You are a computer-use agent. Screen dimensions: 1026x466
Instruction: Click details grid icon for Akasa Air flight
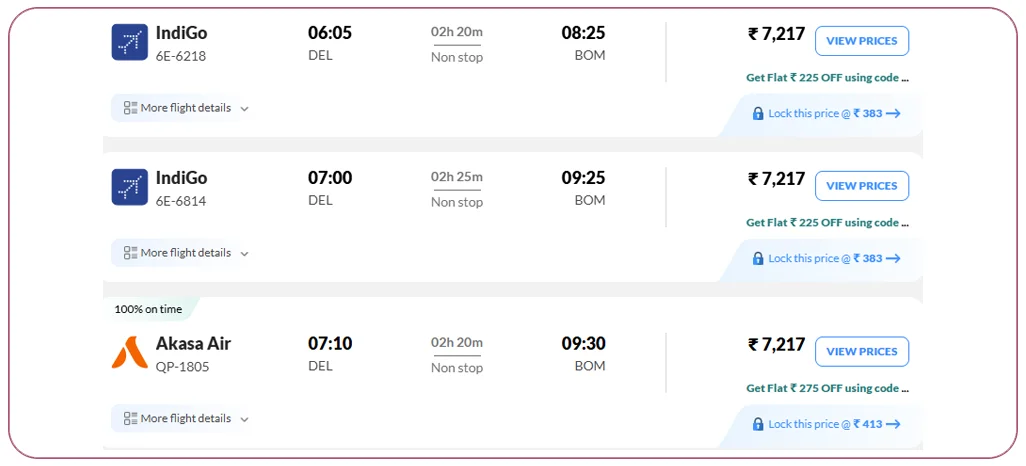[130, 418]
